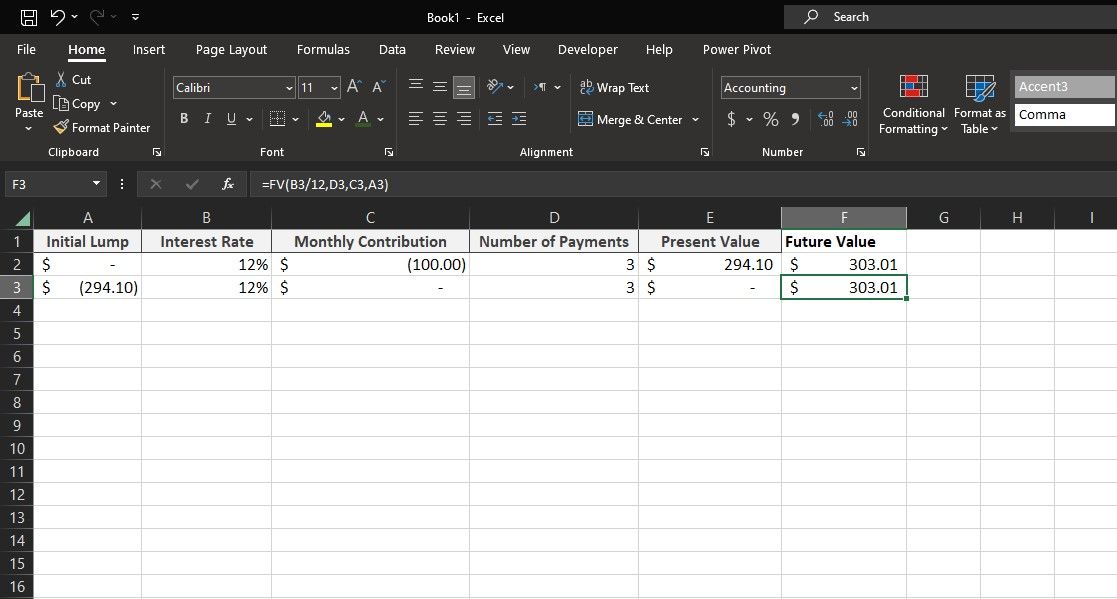The width and height of the screenshot is (1117, 599).
Task: Toggle bold formatting
Action: click(x=184, y=118)
